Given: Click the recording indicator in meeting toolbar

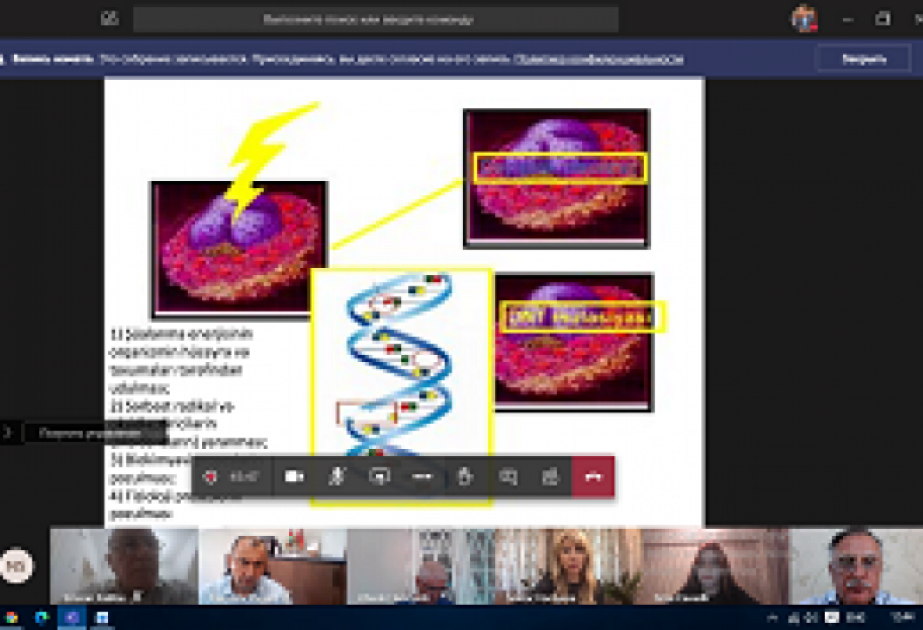Looking at the screenshot, I should tap(210, 476).
